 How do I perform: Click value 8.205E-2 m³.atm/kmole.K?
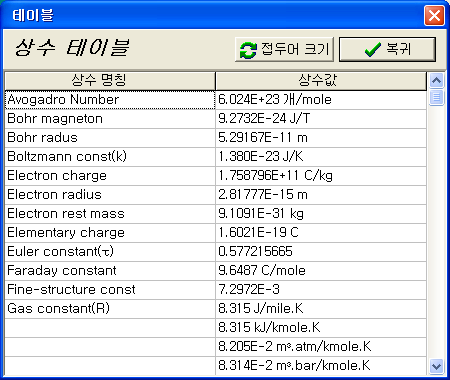pyautogui.click(x=321, y=347)
